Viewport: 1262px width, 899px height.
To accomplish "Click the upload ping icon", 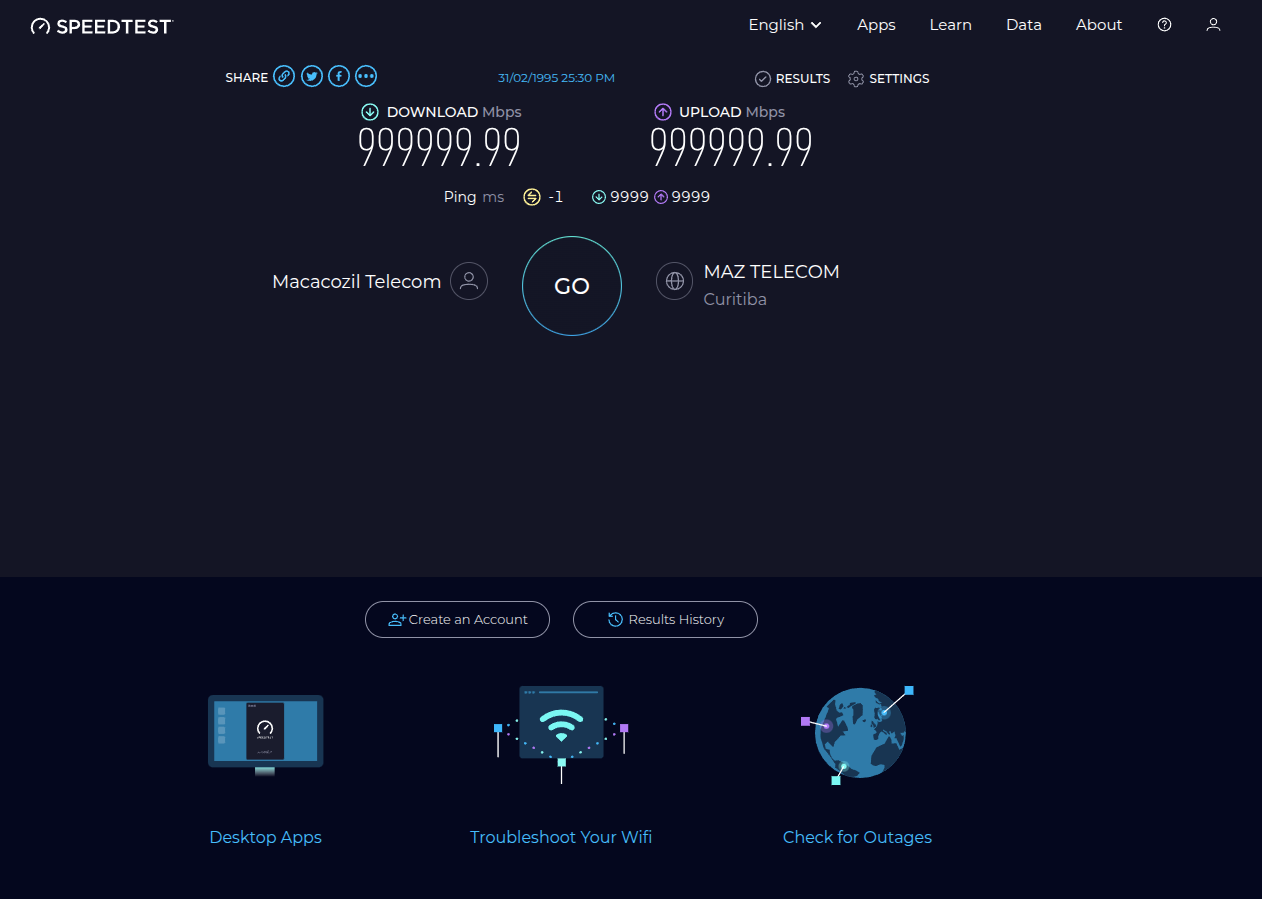I will (661, 197).
